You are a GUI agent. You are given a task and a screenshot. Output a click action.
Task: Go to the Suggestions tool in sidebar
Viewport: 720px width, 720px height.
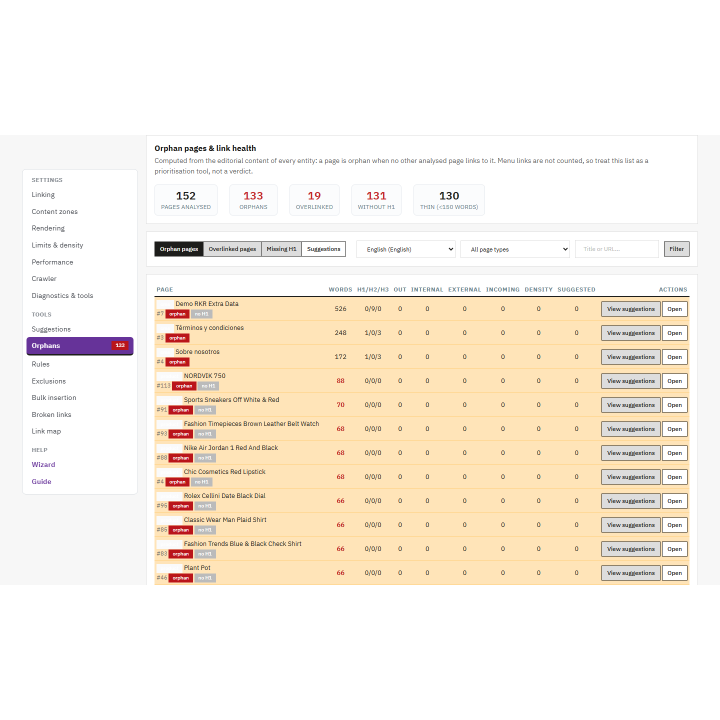point(51,329)
